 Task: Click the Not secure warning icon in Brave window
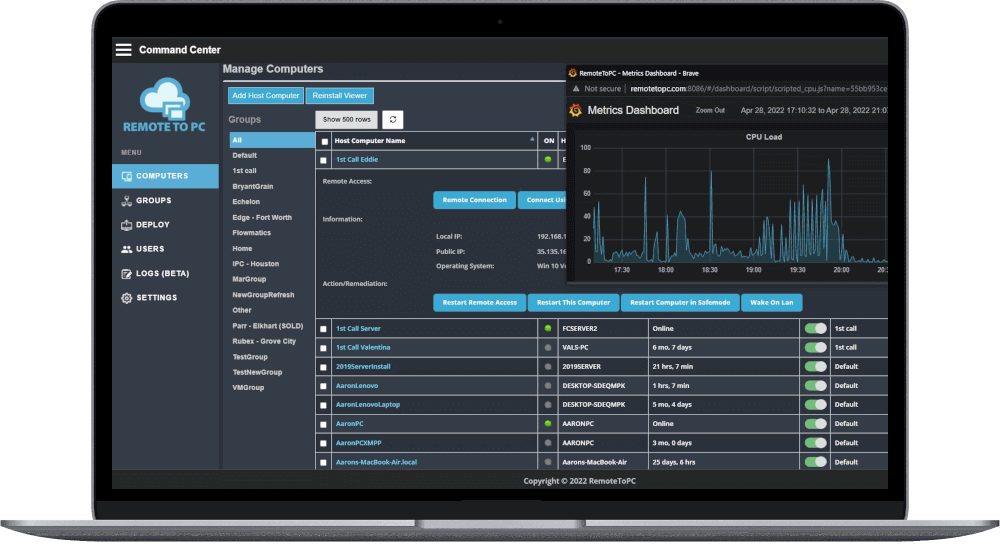(x=576, y=89)
